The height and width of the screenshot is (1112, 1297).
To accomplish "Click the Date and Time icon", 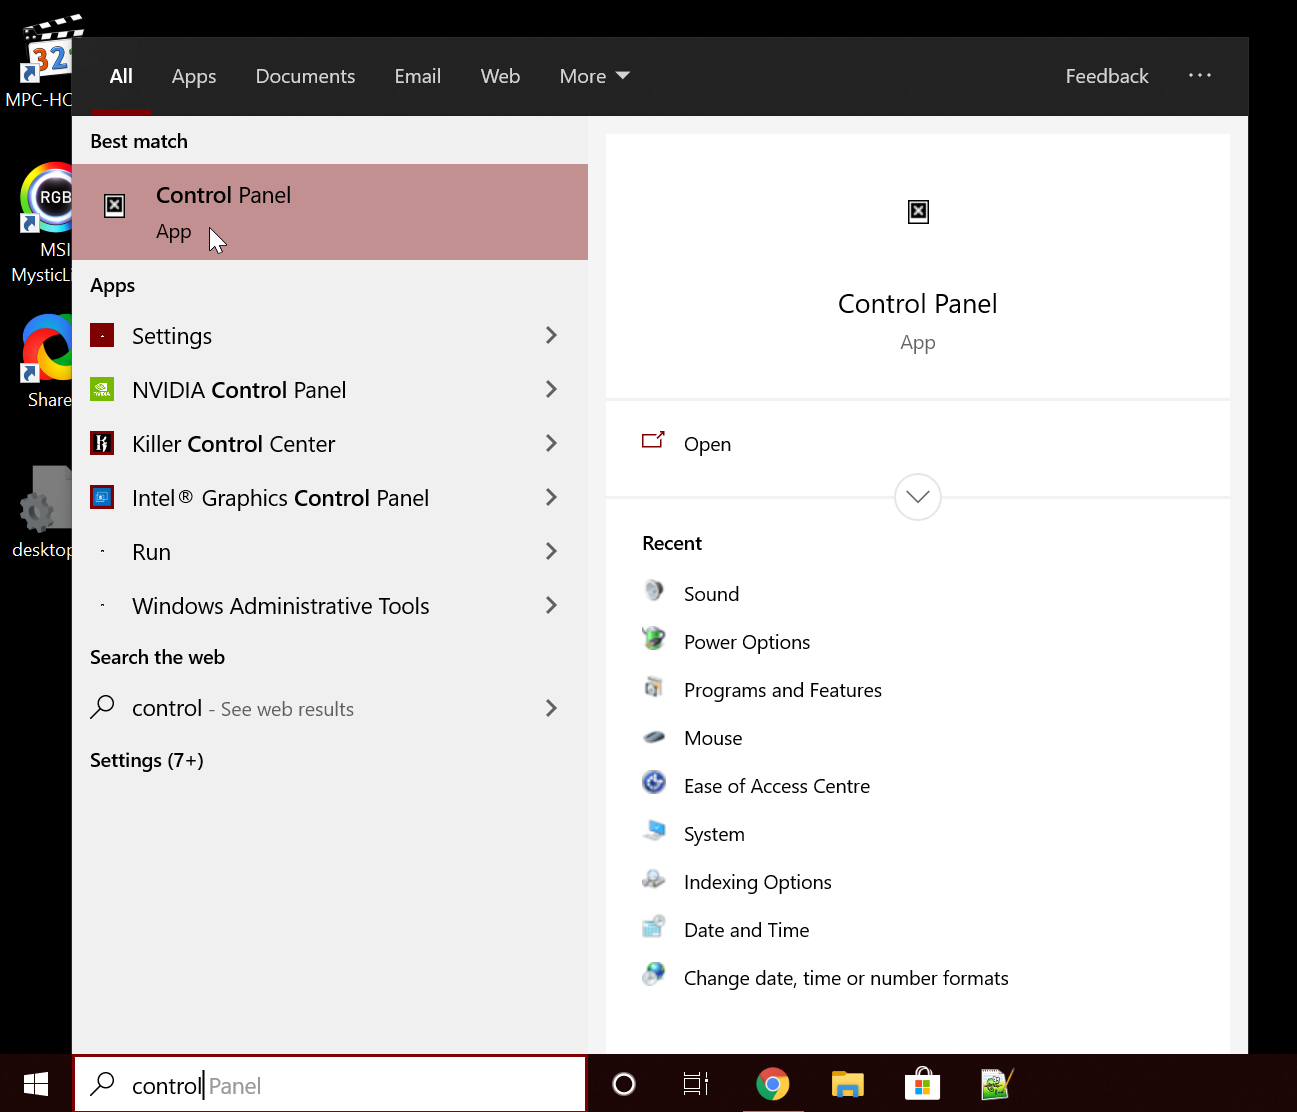I will tap(654, 927).
